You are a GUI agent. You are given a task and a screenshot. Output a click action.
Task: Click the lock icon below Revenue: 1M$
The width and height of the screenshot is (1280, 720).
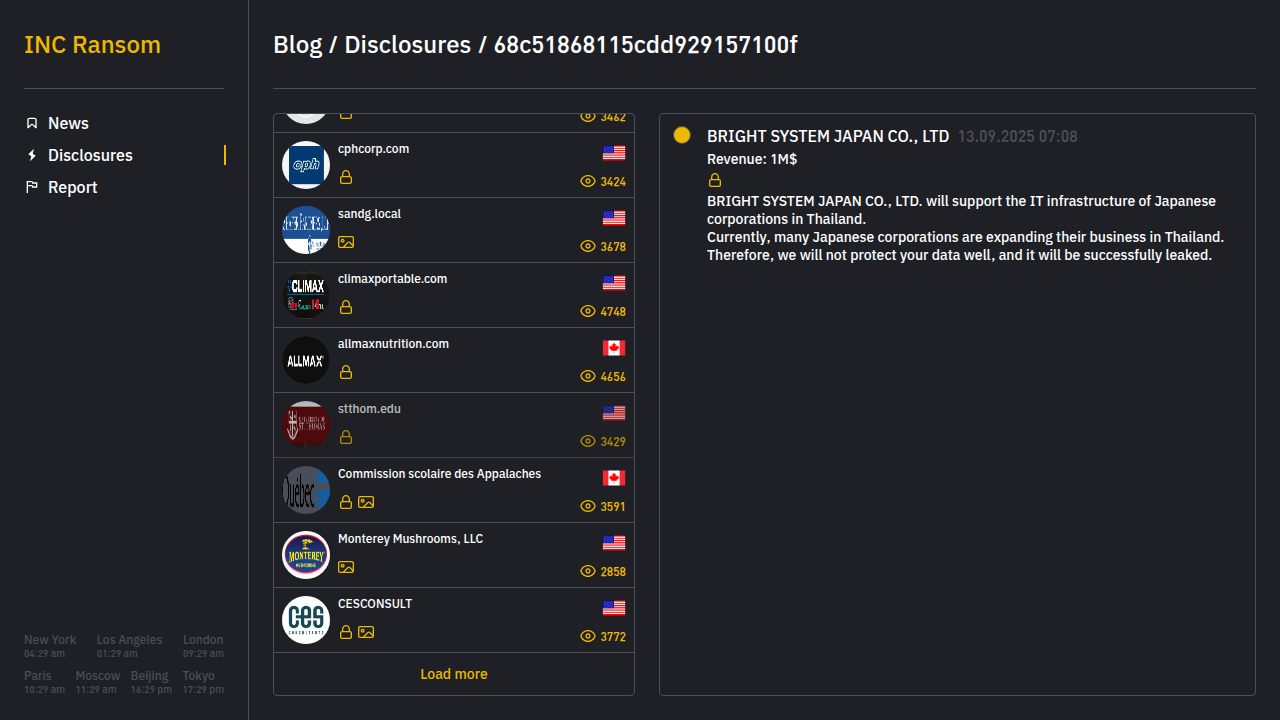(x=715, y=180)
